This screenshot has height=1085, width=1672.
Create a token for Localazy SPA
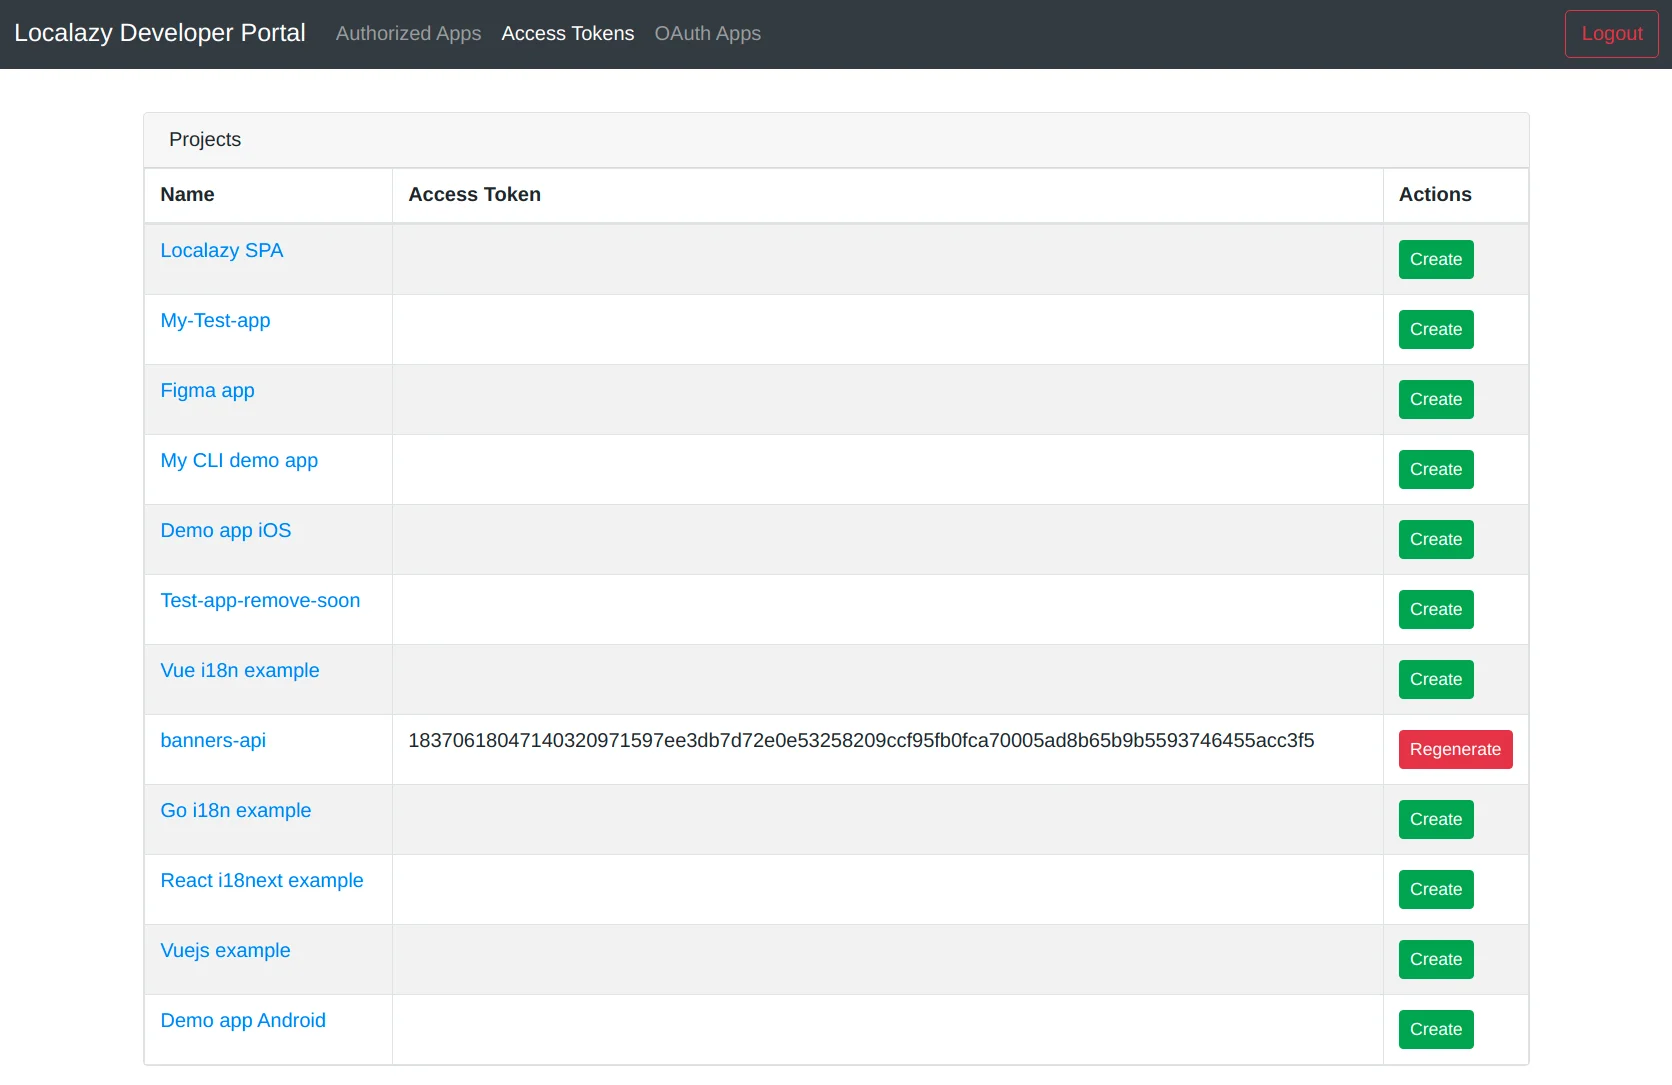(1435, 260)
